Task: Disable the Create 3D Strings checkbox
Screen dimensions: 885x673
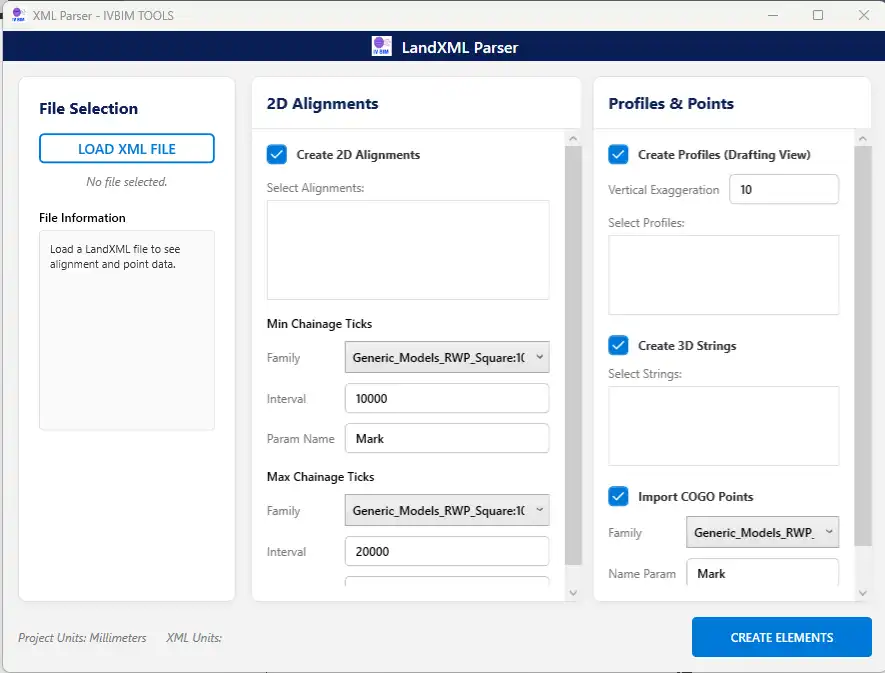Action: [x=618, y=346]
